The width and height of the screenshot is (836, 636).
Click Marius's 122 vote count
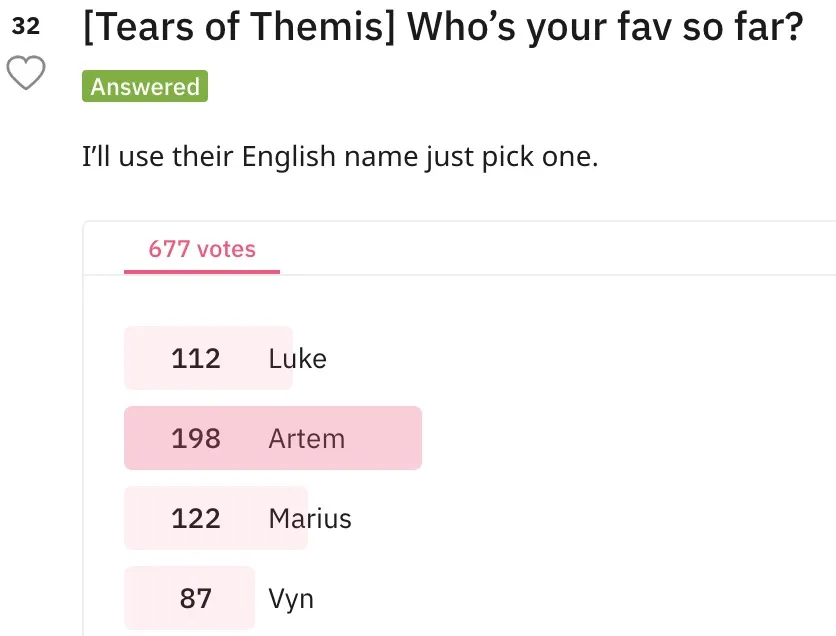tap(196, 518)
